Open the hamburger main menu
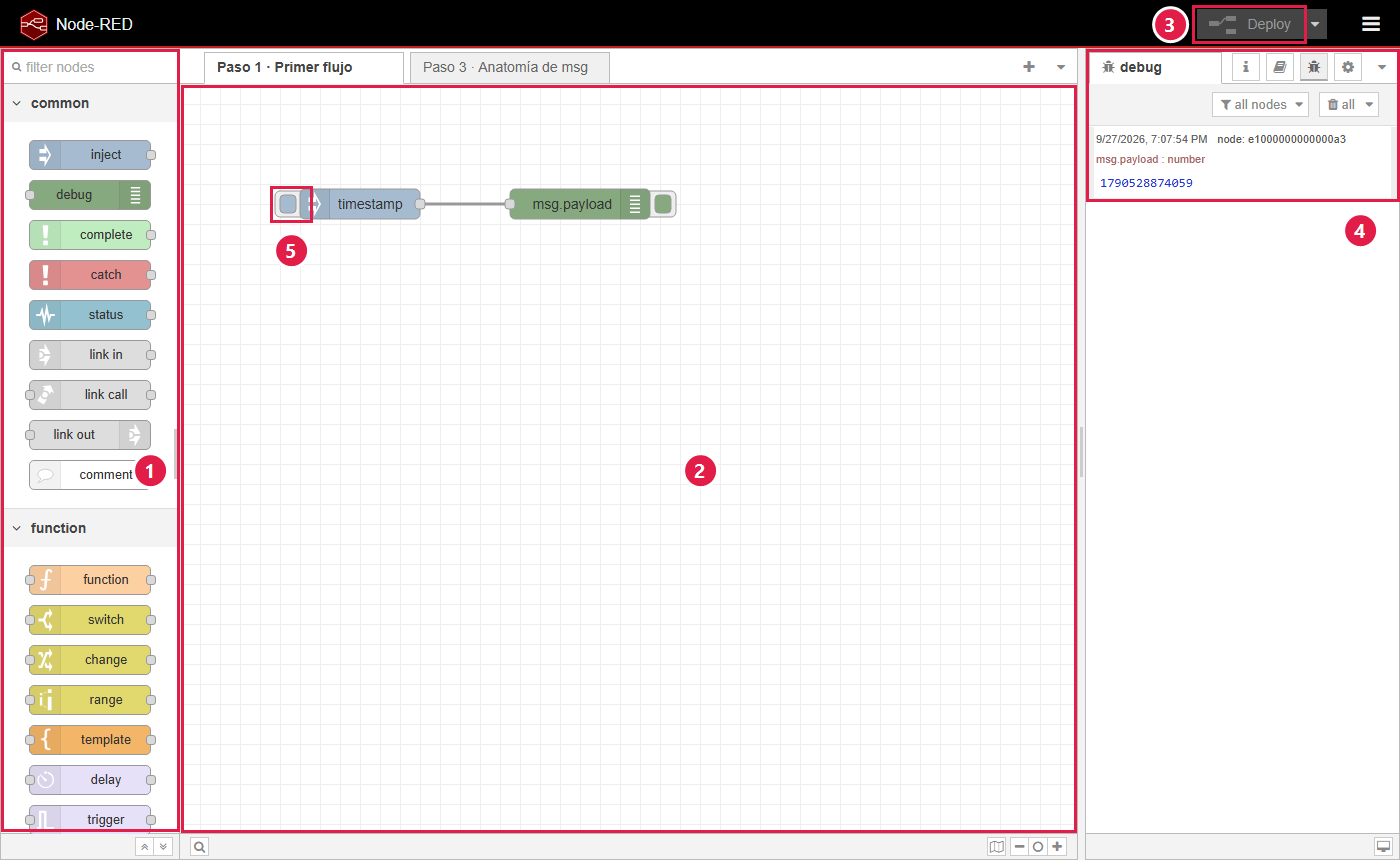Viewport: 1400px width, 860px height. click(1371, 24)
